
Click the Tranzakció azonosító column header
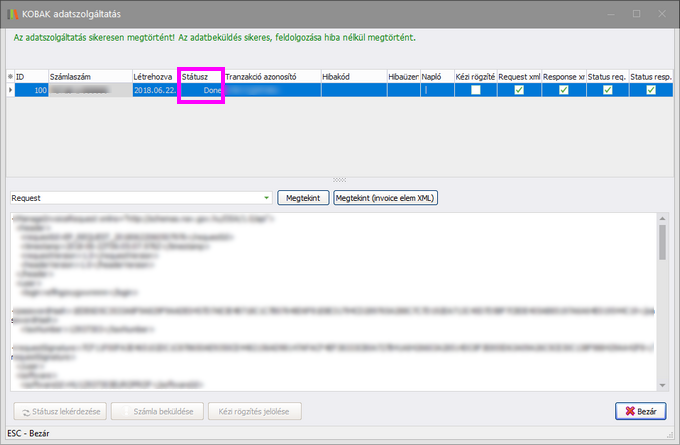[270, 76]
